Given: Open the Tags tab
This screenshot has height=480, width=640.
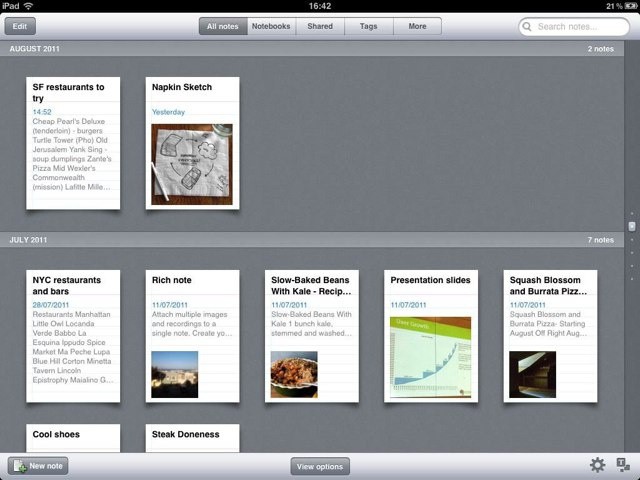Looking at the screenshot, I should 369,27.
